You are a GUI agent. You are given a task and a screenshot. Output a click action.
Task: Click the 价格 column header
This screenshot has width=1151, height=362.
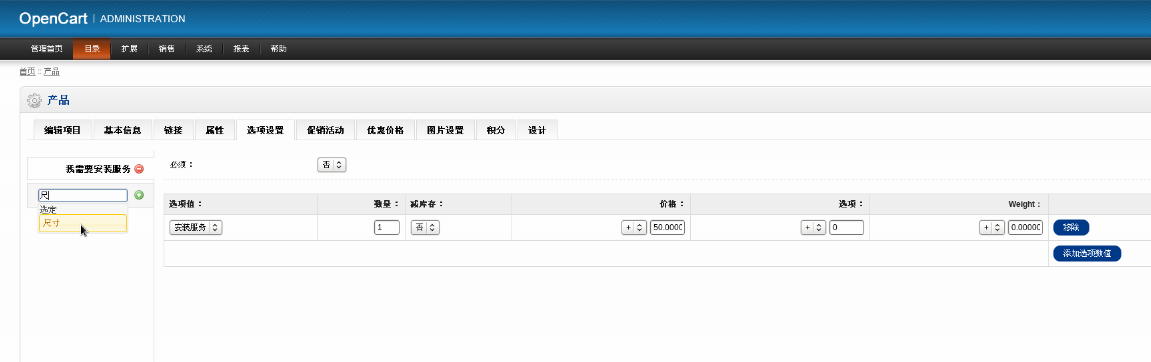(672, 203)
